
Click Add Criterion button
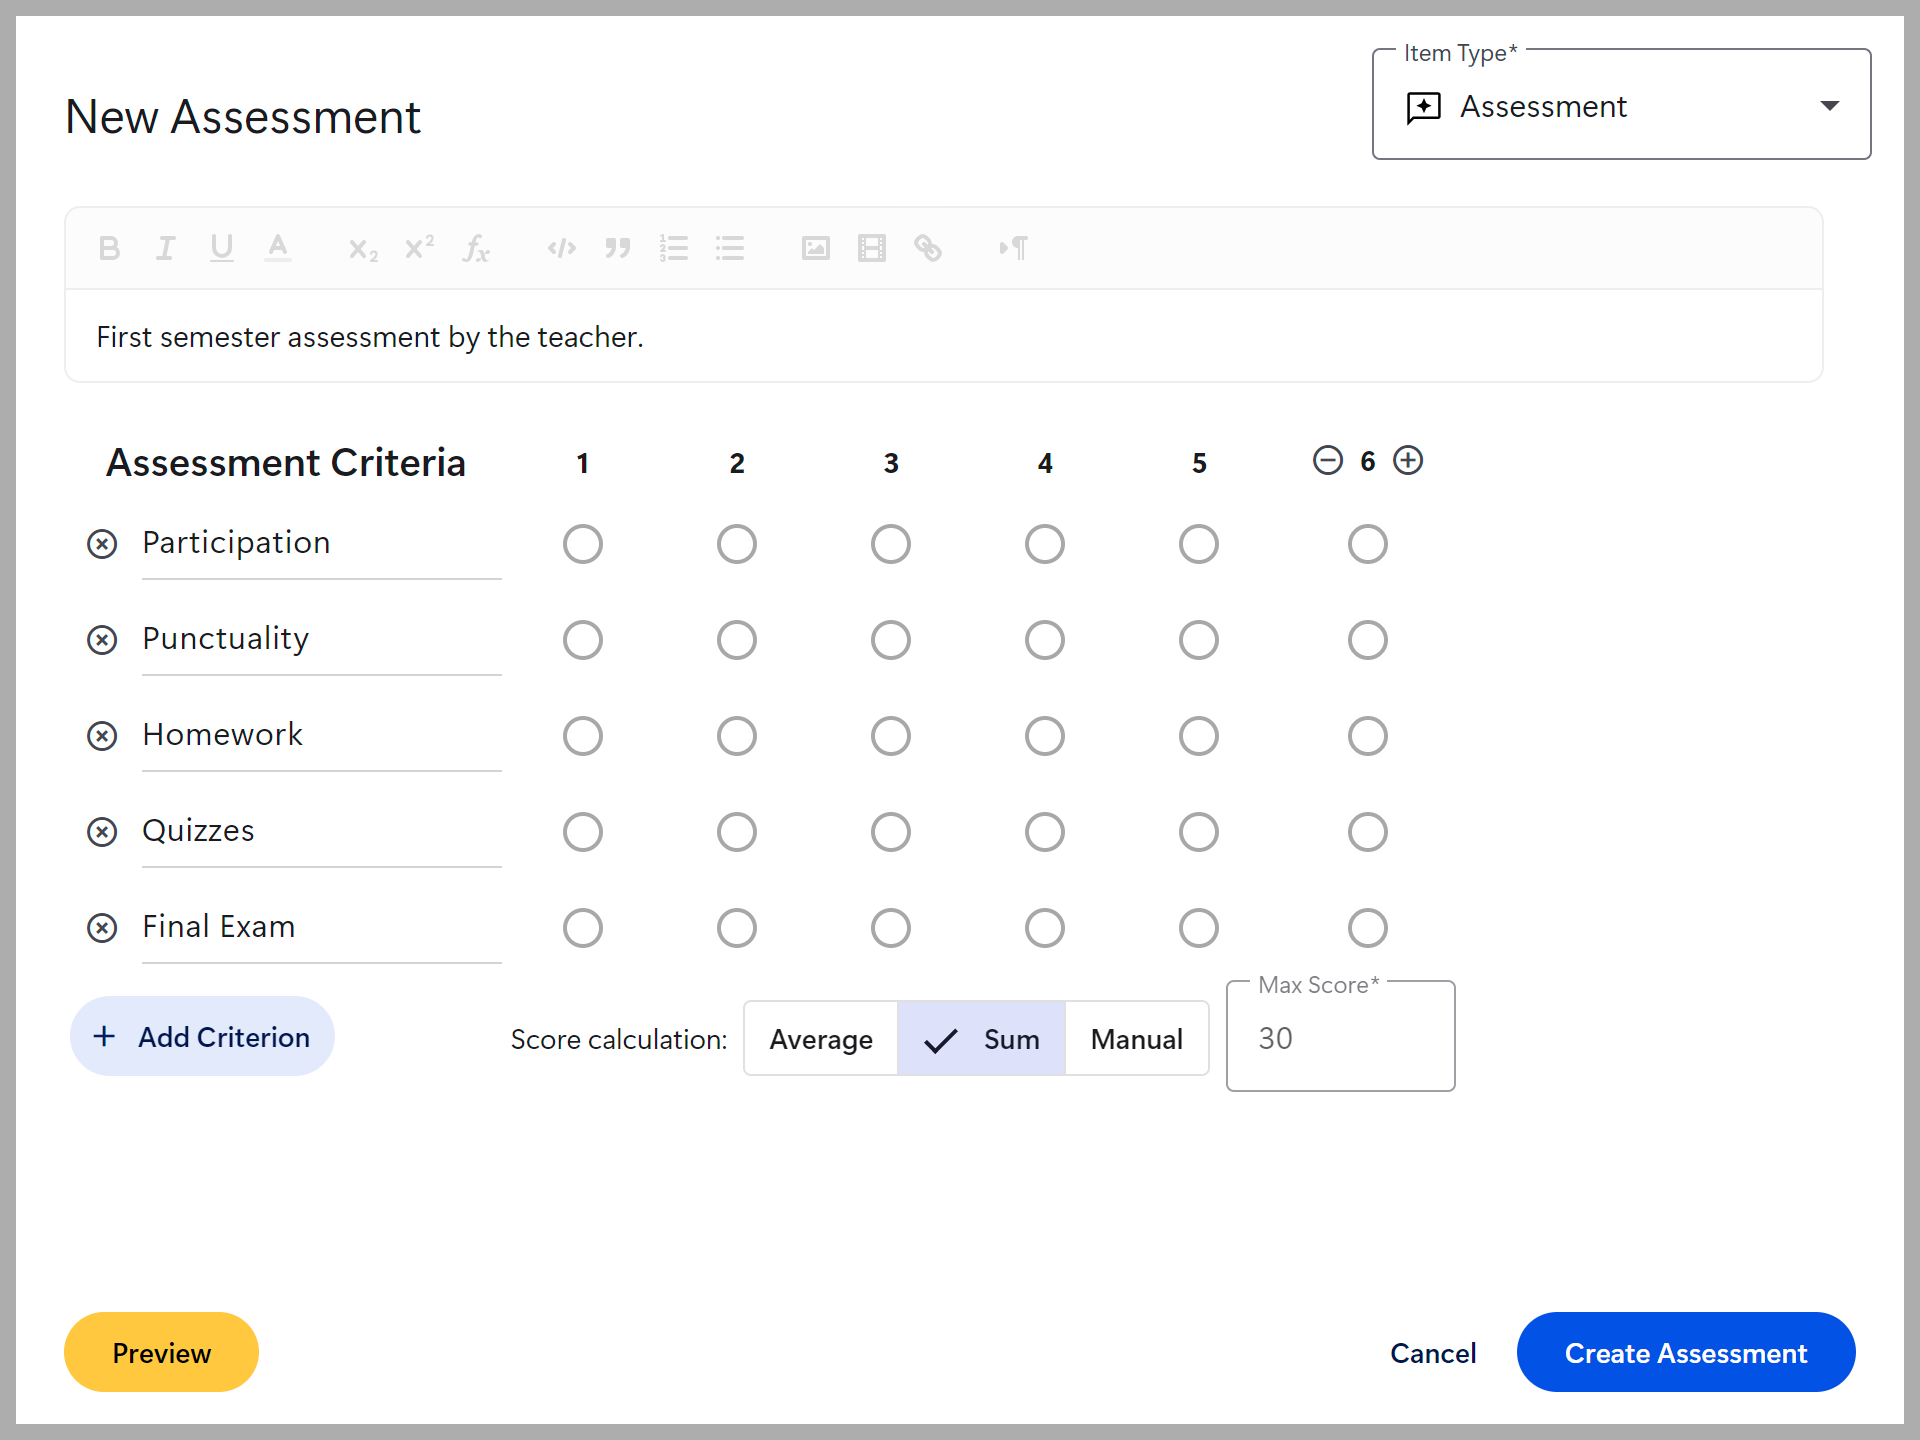pyautogui.click(x=202, y=1037)
